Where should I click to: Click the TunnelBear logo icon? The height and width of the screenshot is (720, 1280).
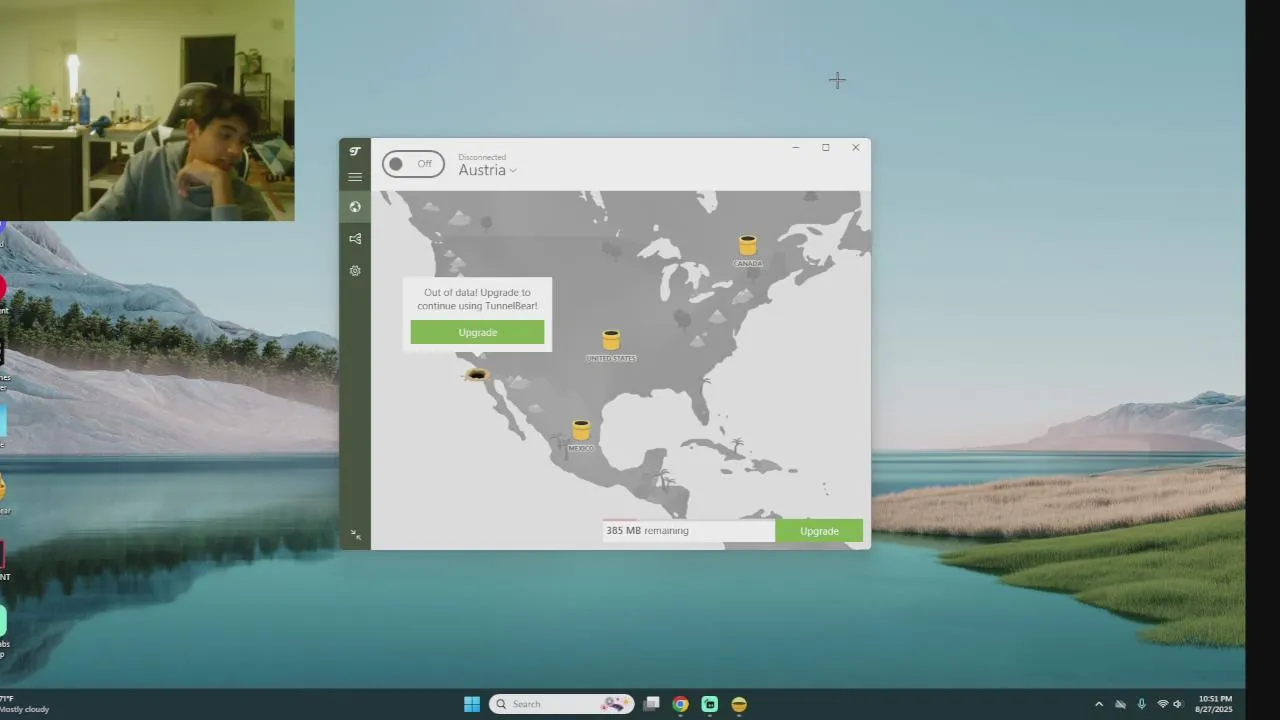pyautogui.click(x=355, y=151)
